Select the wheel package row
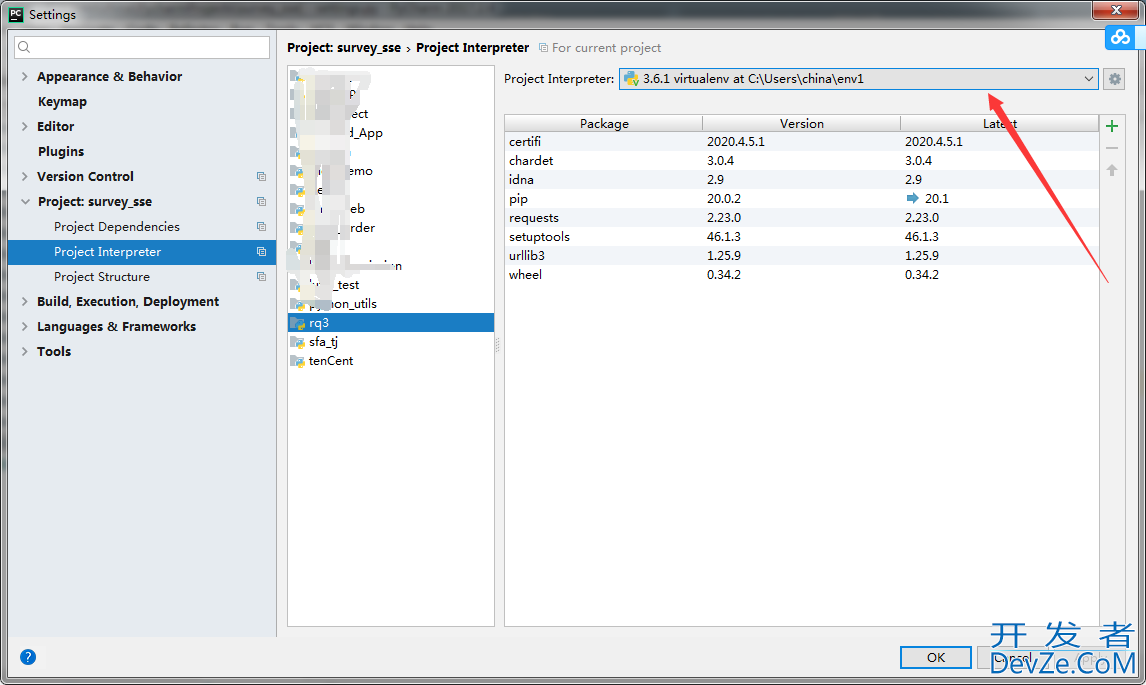Image resolution: width=1146 pixels, height=685 pixels. tap(801, 274)
